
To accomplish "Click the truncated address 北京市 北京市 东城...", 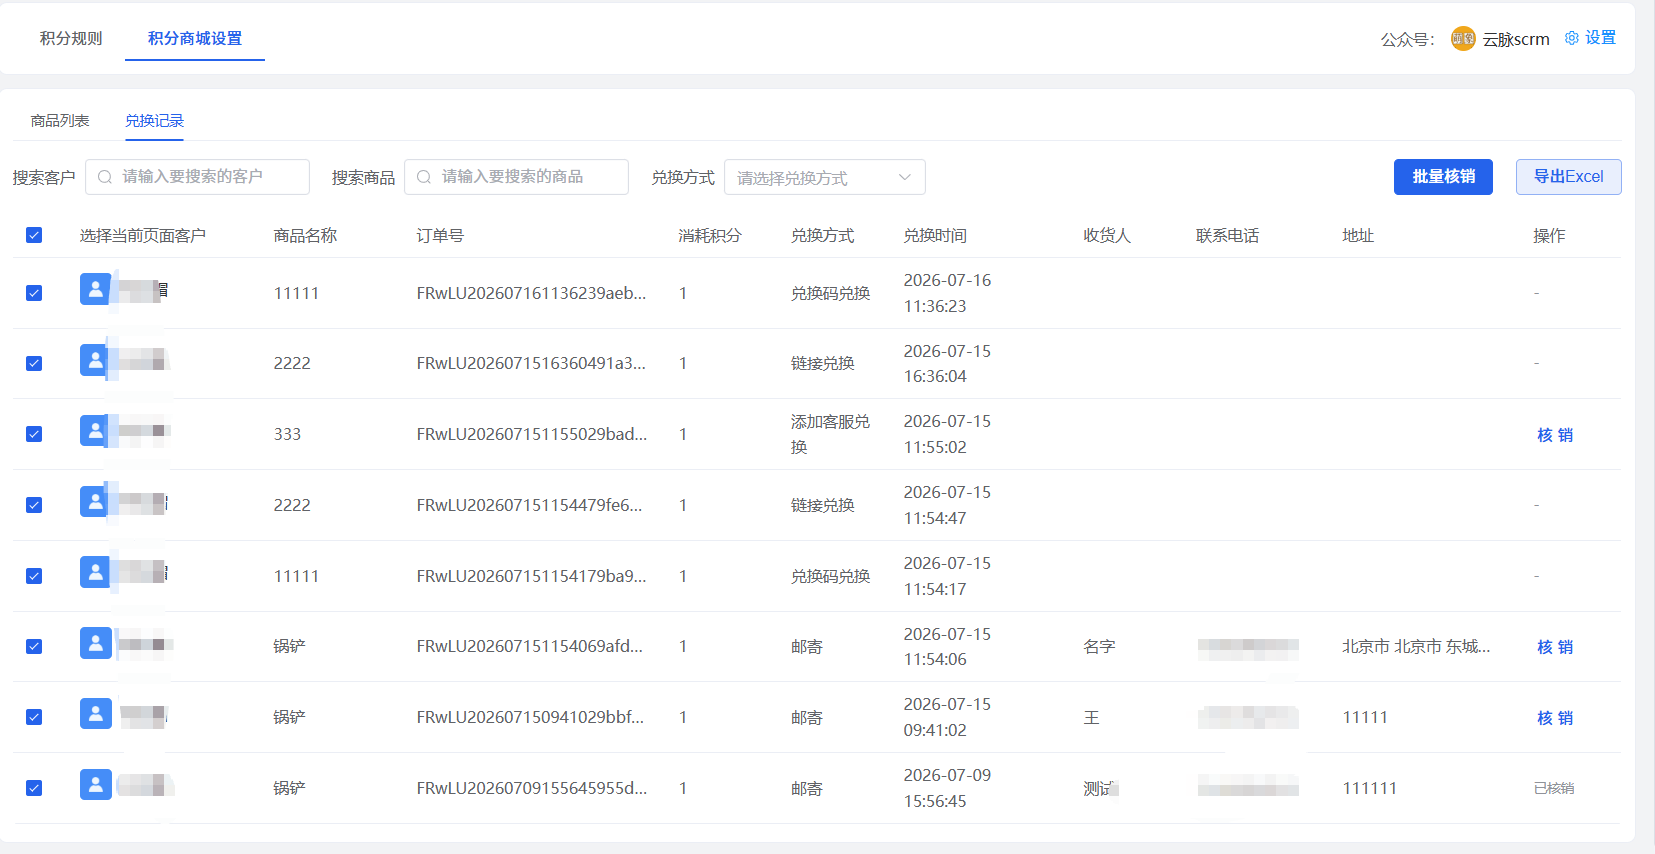I will (x=1416, y=646).
